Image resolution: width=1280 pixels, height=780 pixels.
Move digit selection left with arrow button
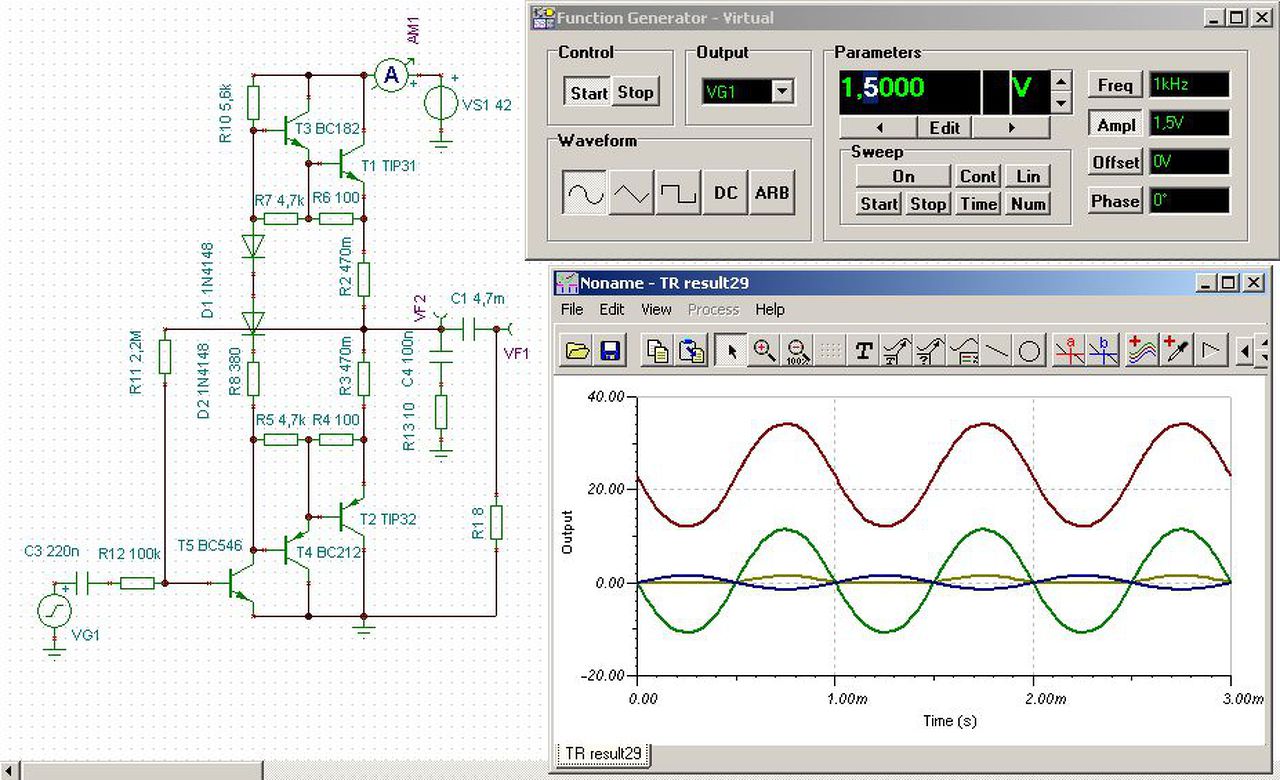point(878,127)
